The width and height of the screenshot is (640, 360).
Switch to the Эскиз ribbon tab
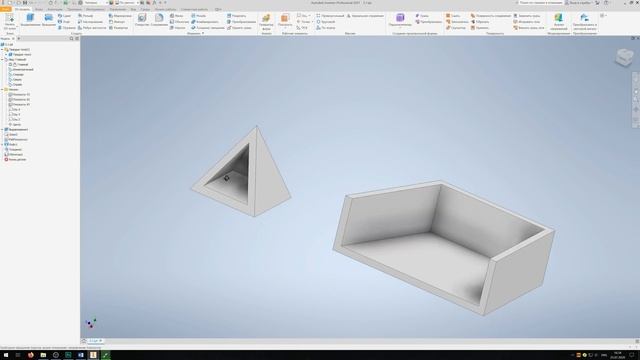[39, 9]
